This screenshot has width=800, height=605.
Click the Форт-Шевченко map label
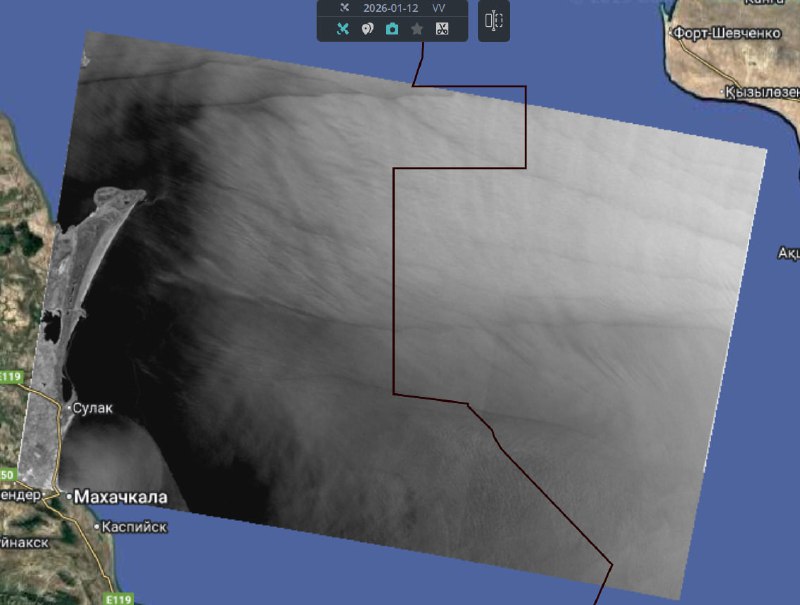(725, 33)
